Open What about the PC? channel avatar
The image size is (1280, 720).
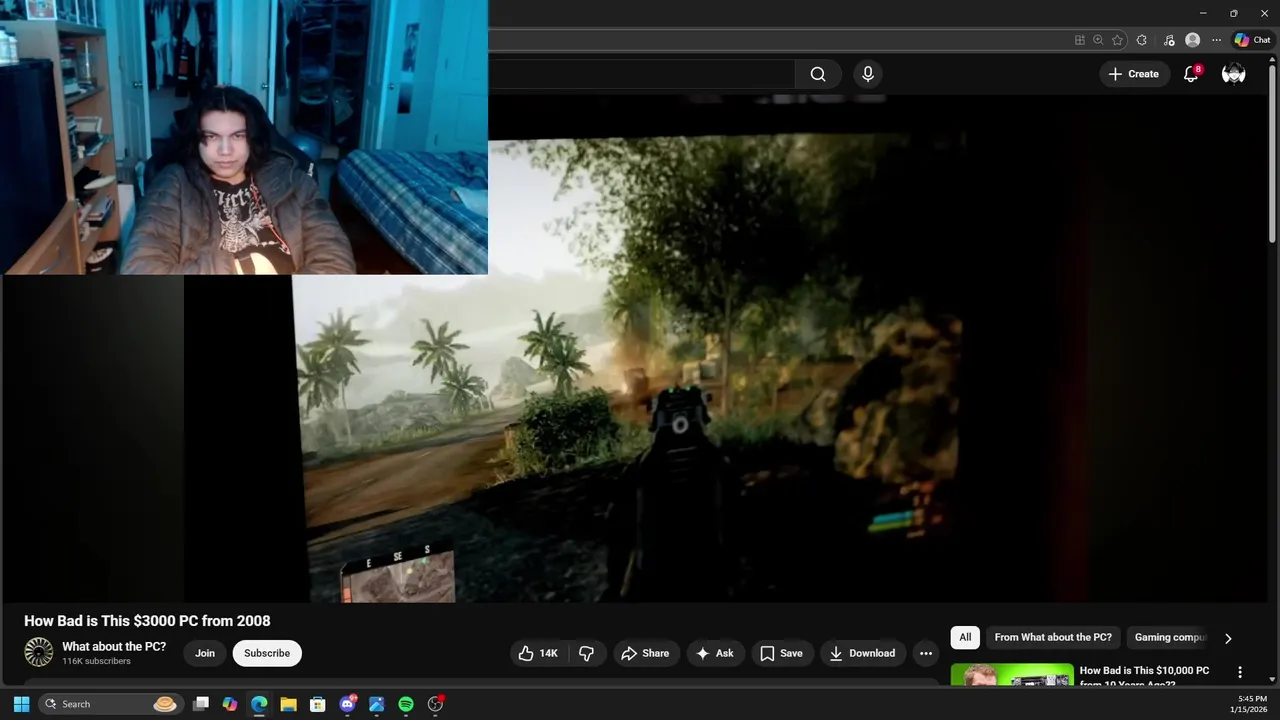(38, 652)
